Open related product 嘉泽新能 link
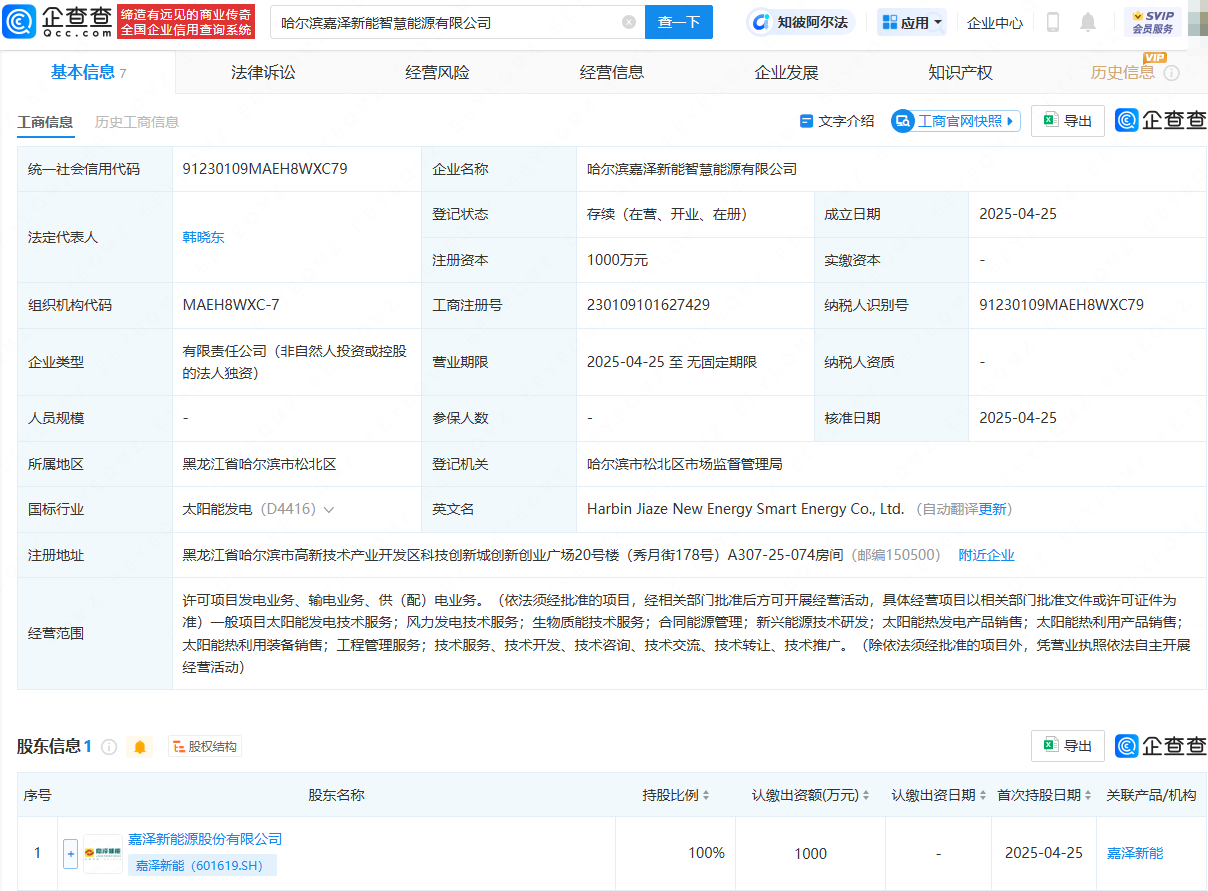Screen dimensions: 1208x891 tap(1135, 853)
